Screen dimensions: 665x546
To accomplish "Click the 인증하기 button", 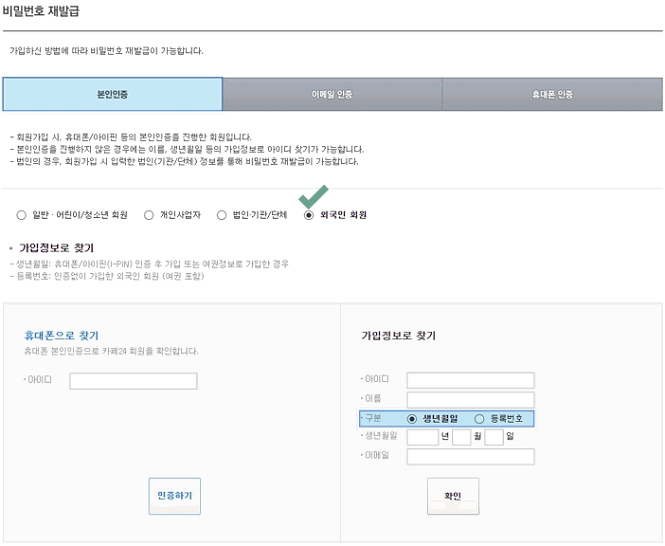I will (175, 496).
